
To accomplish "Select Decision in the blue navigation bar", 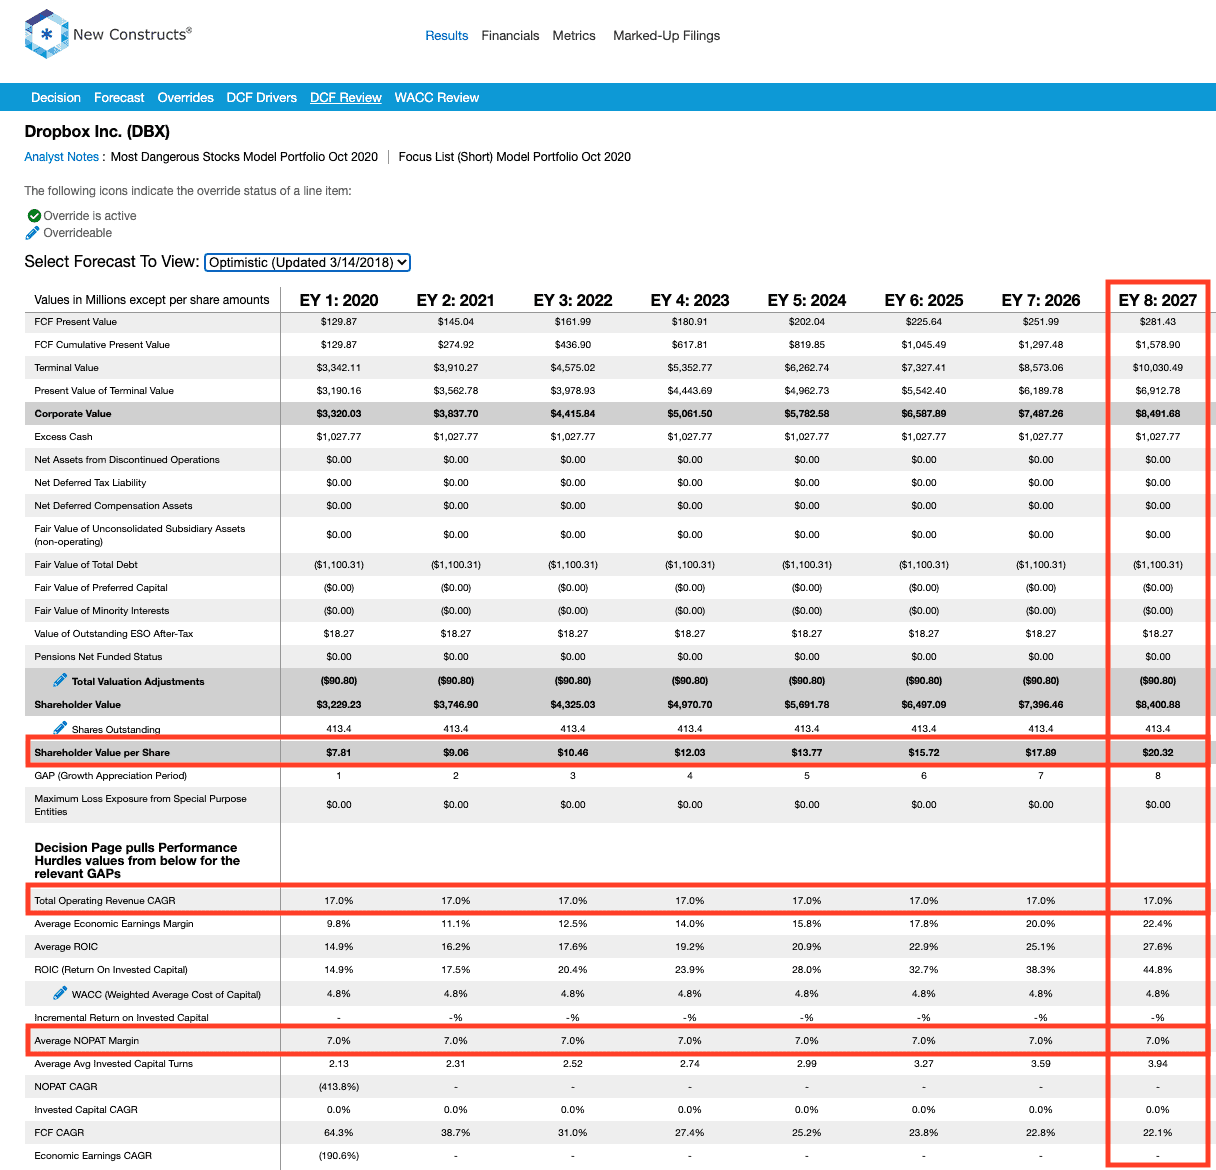I will click(56, 98).
